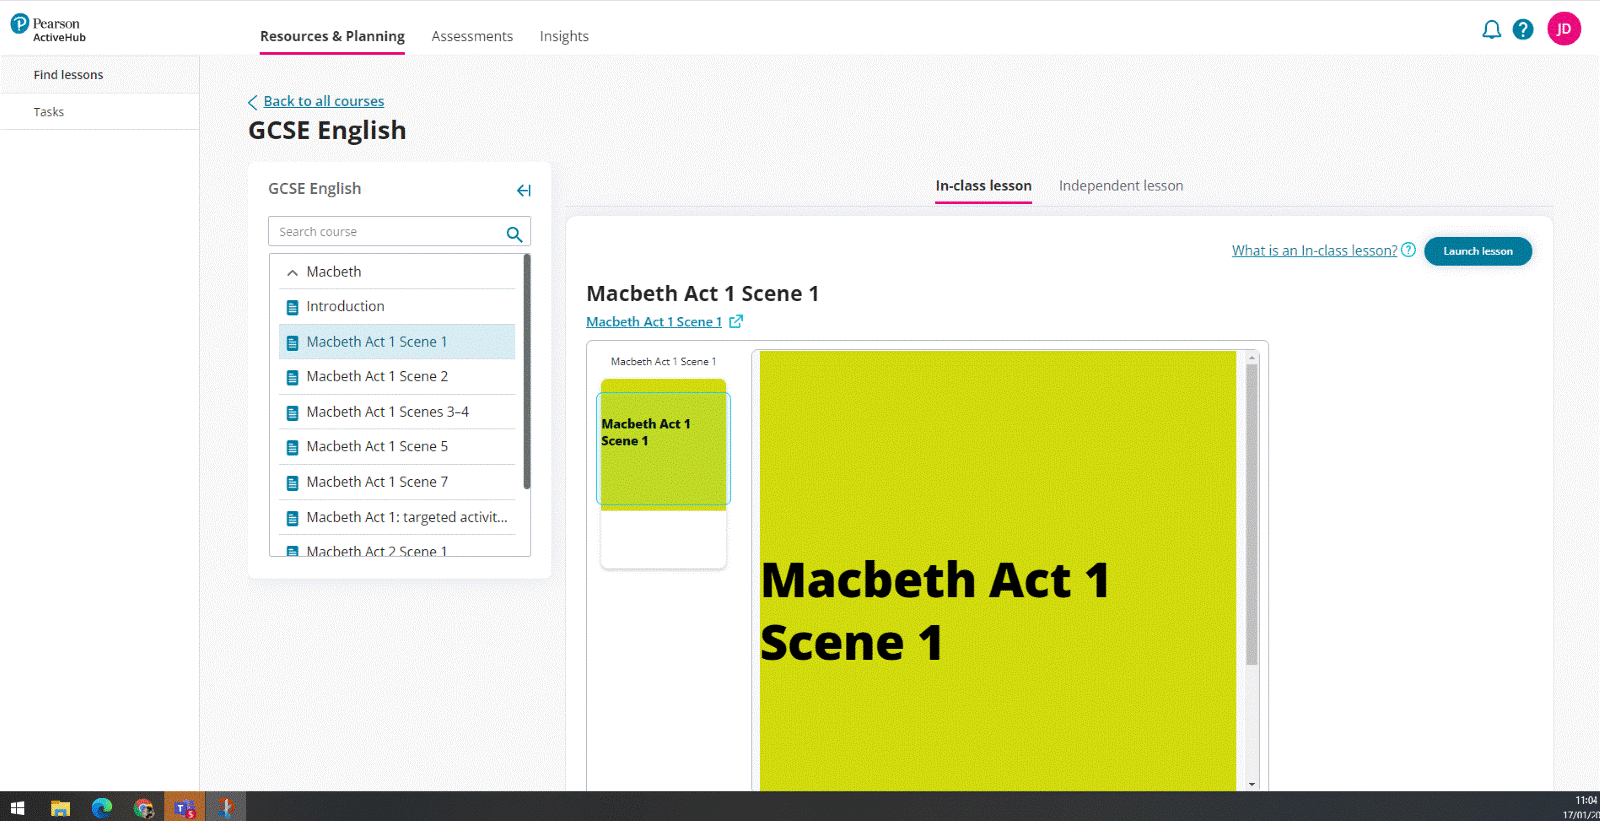This screenshot has height=821, width=1600.
Task: Select the Macbeth Act 1 Scene 1 slide thumbnail
Action: click(663, 447)
